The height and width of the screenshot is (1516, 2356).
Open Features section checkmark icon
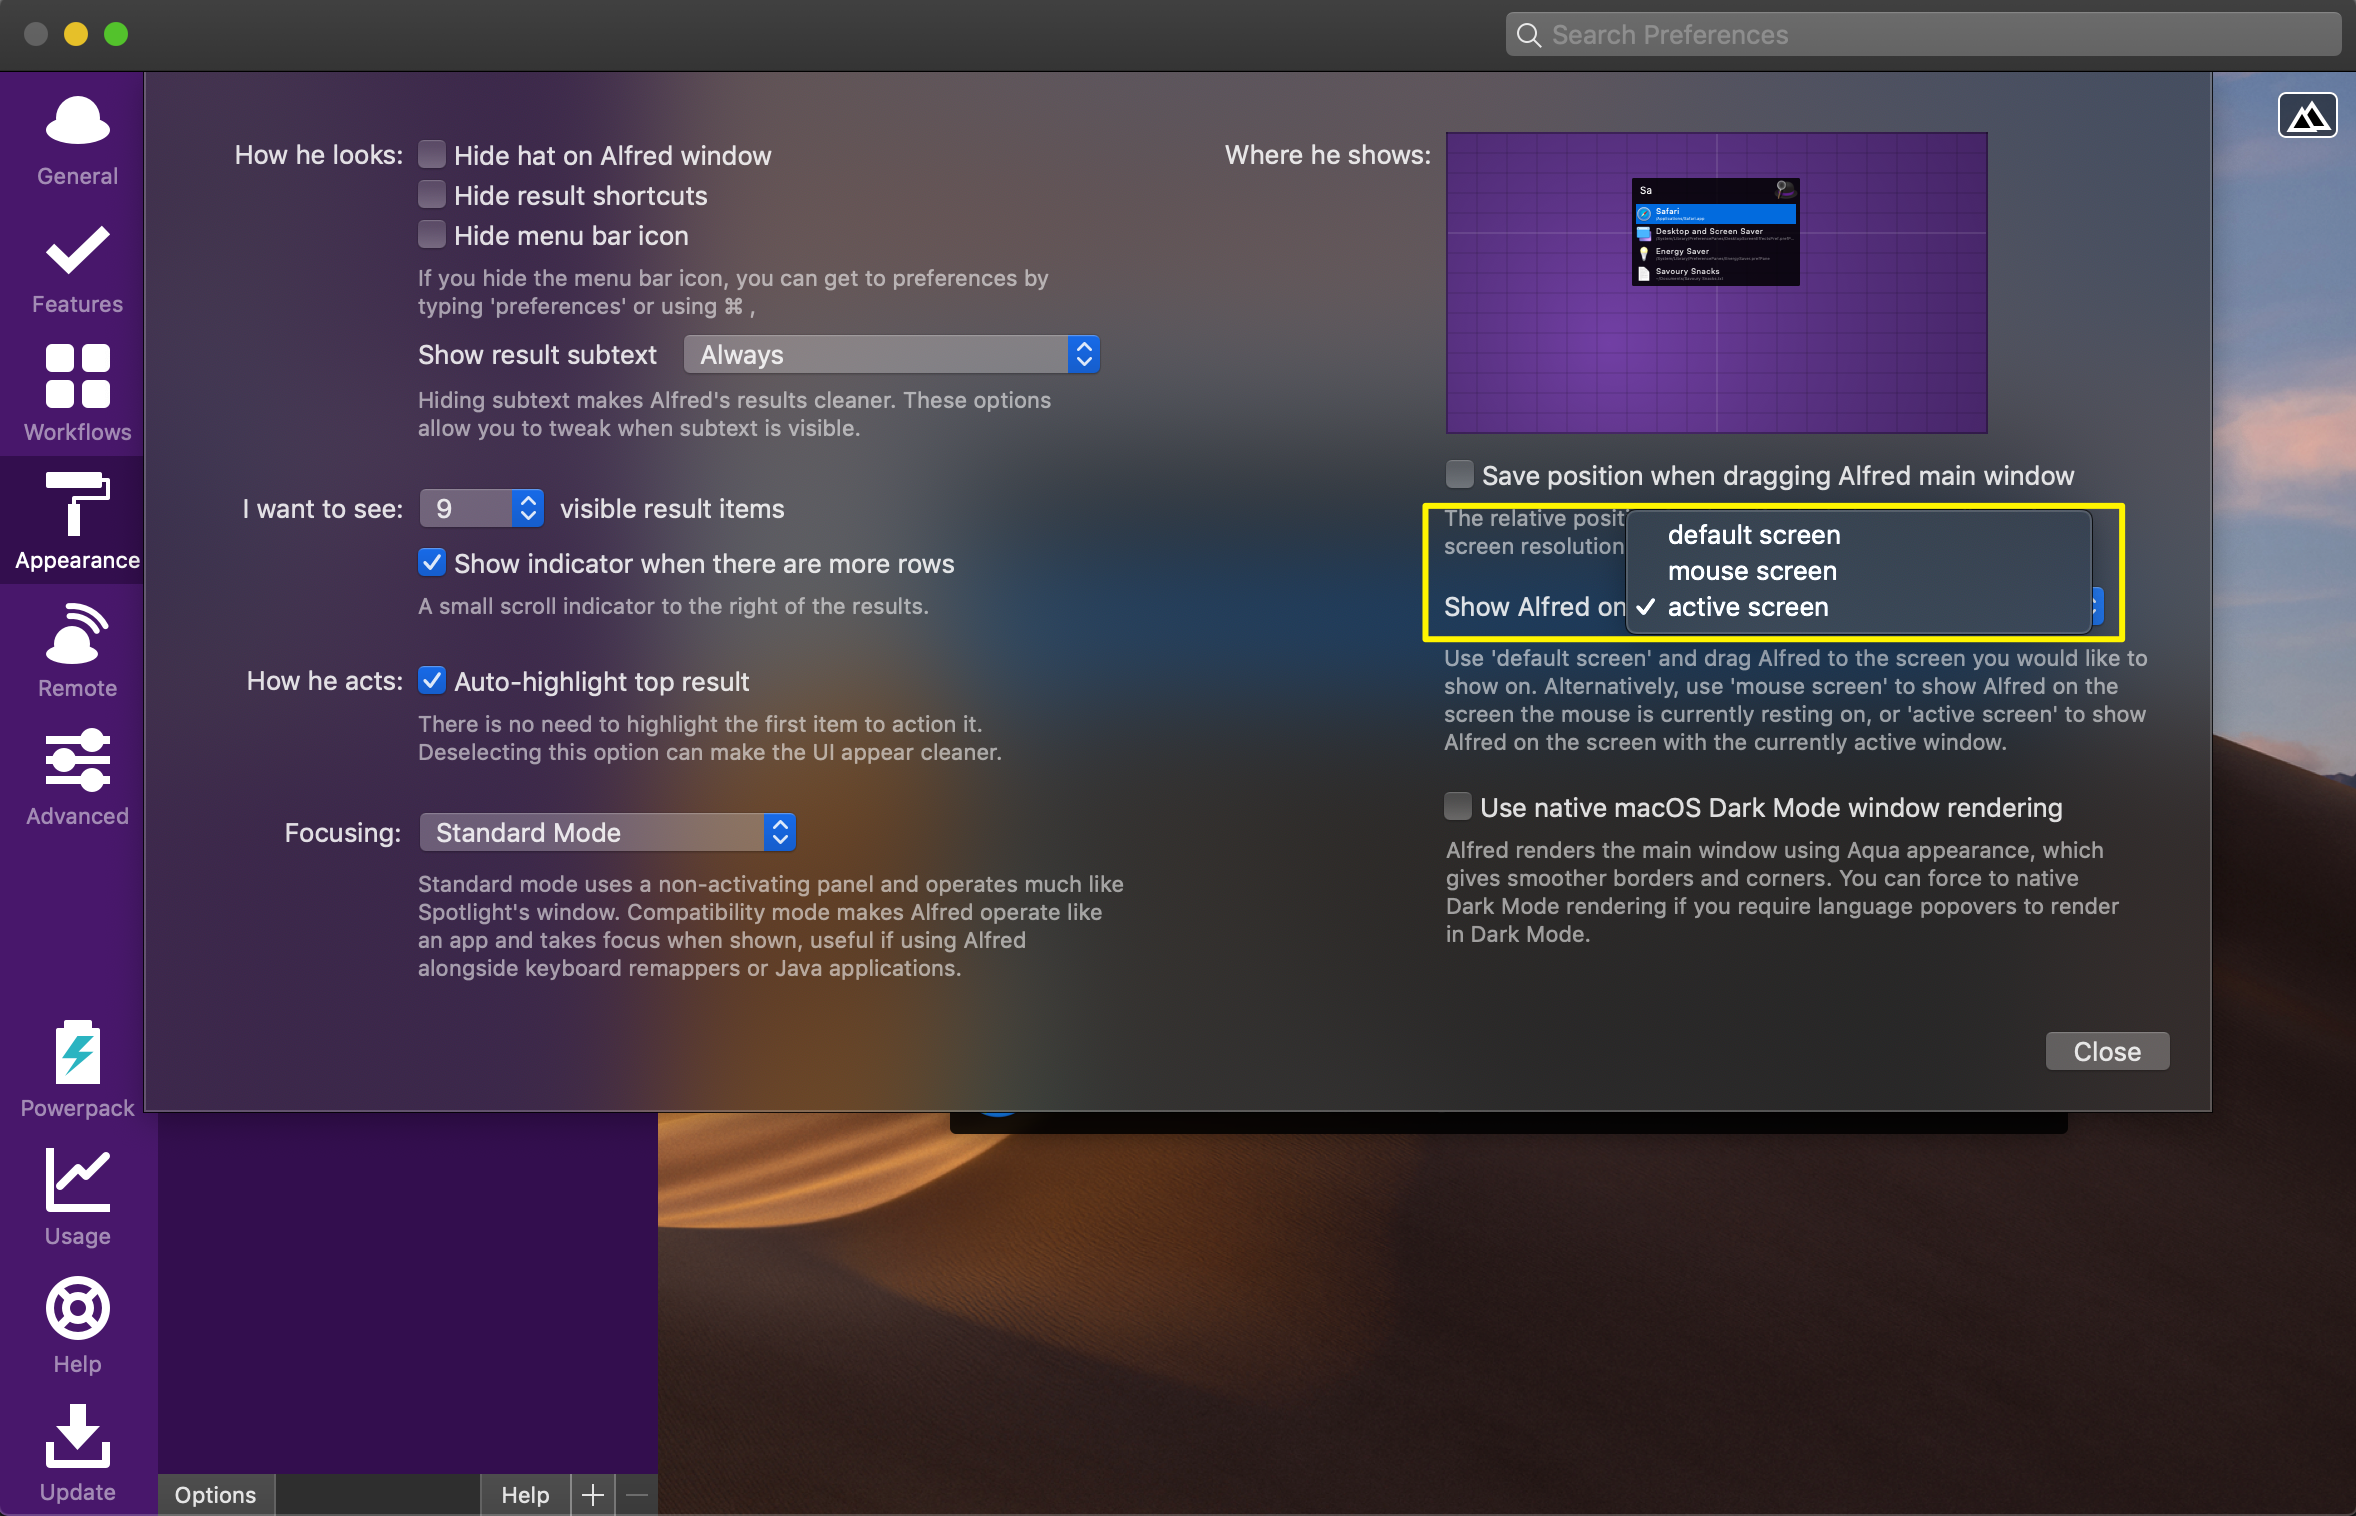point(77,251)
